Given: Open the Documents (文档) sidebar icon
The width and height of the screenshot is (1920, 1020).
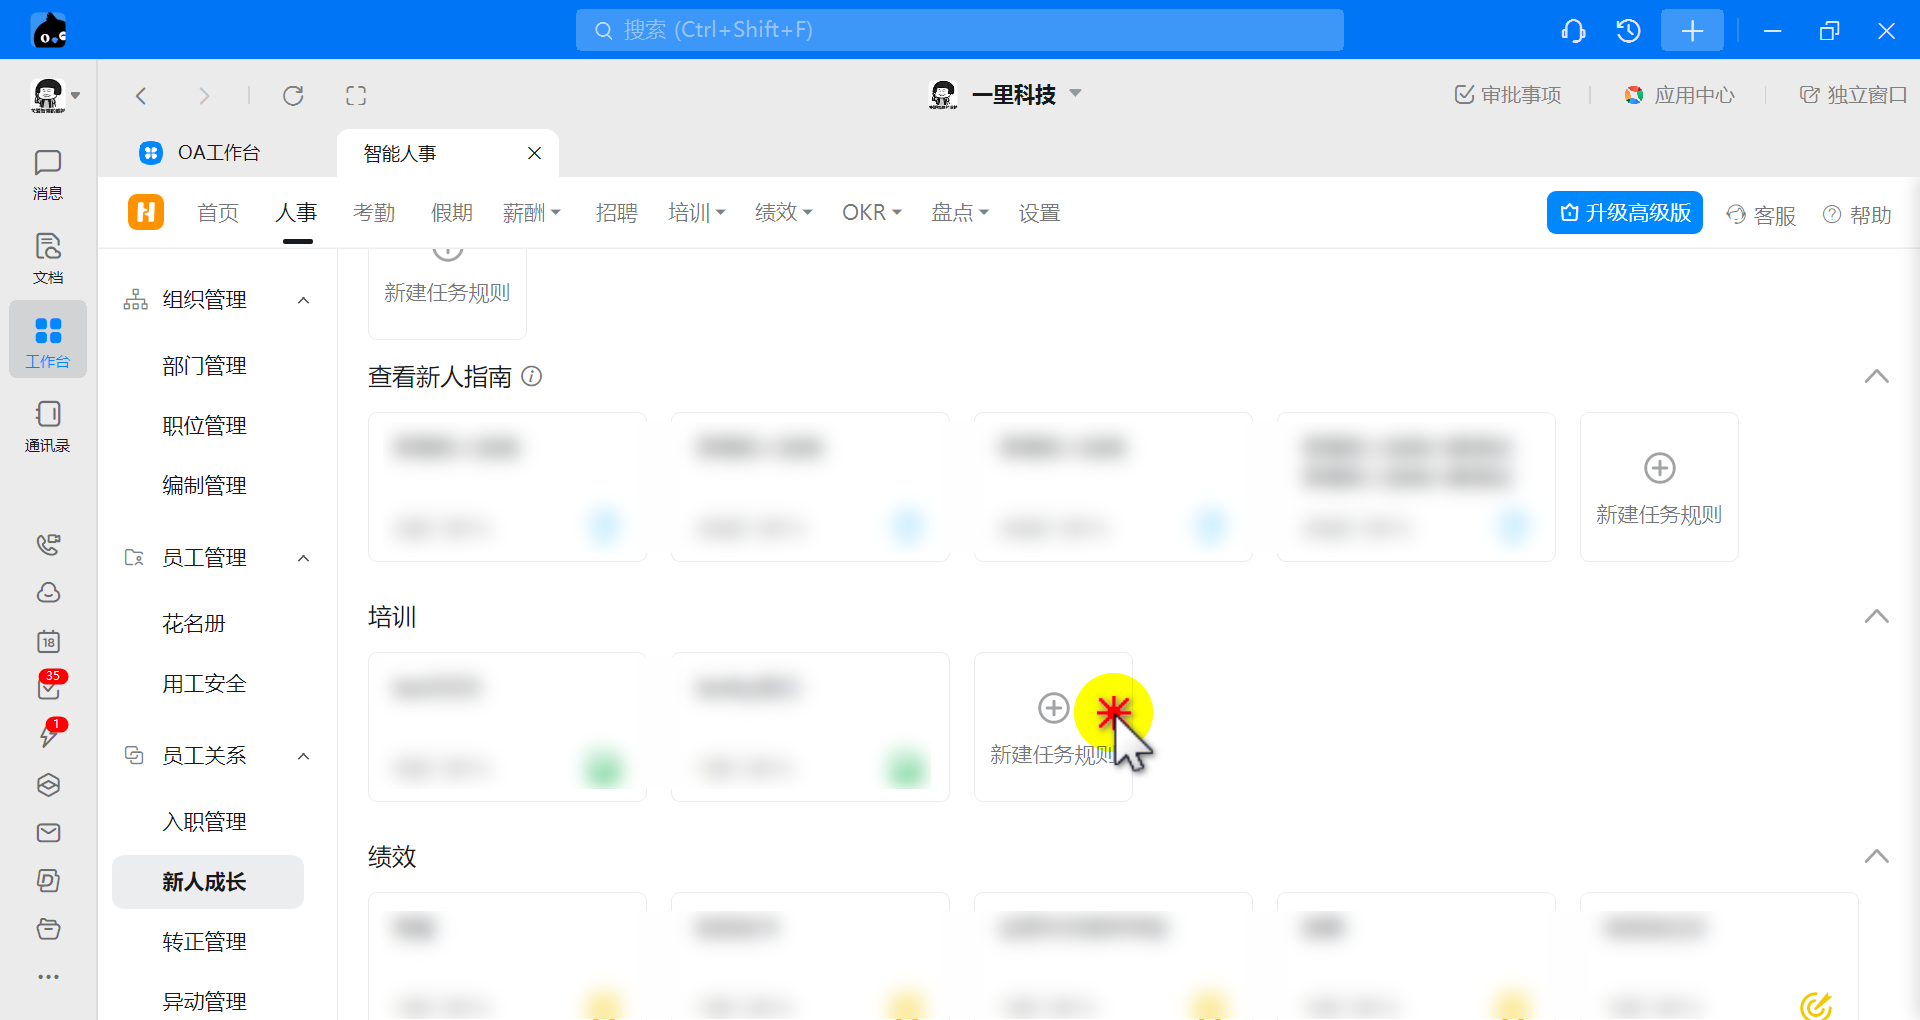Looking at the screenshot, I should click(x=47, y=258).
